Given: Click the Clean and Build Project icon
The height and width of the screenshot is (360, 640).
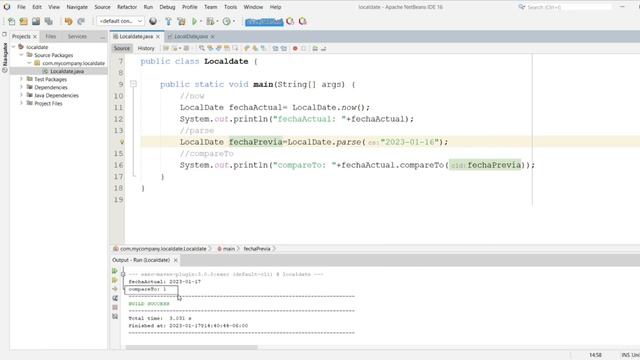Looking at the screenshot, I should (181, 21).
